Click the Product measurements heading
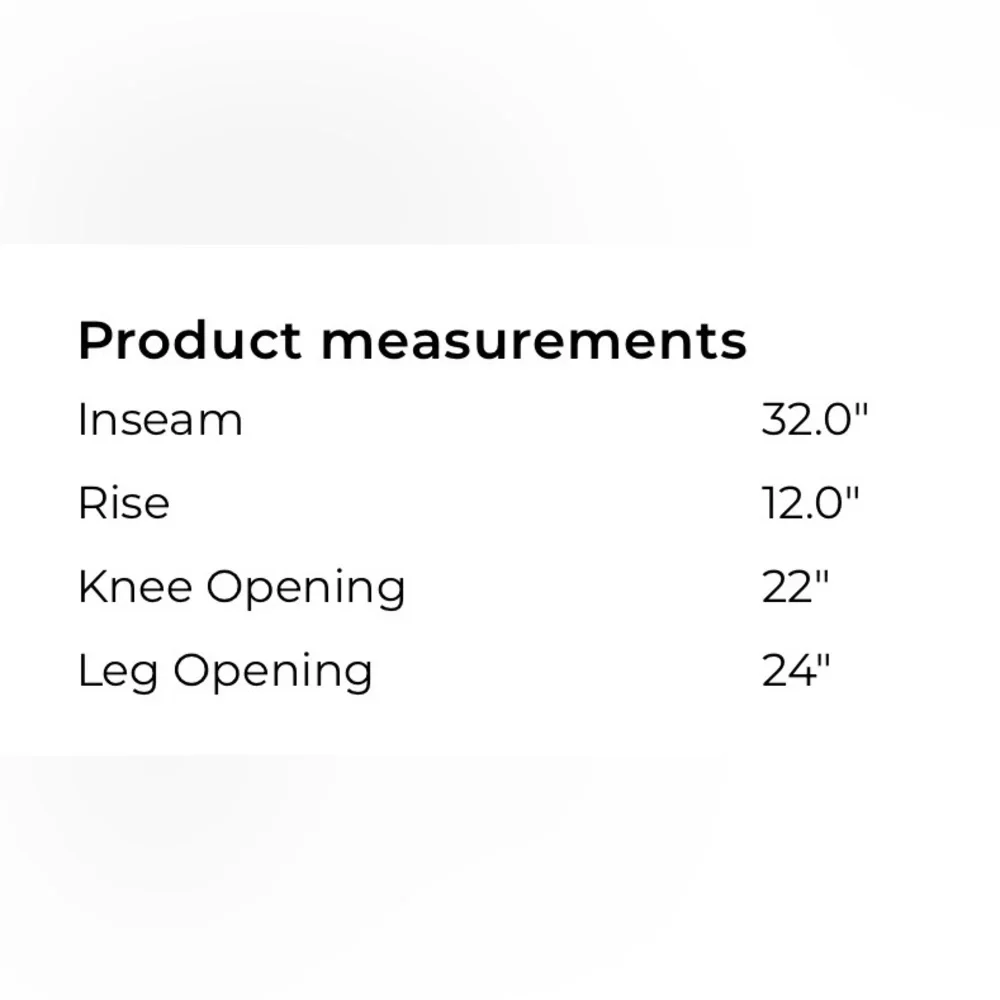This screenshot has height=1000, width=1000. tap(412, 342)
